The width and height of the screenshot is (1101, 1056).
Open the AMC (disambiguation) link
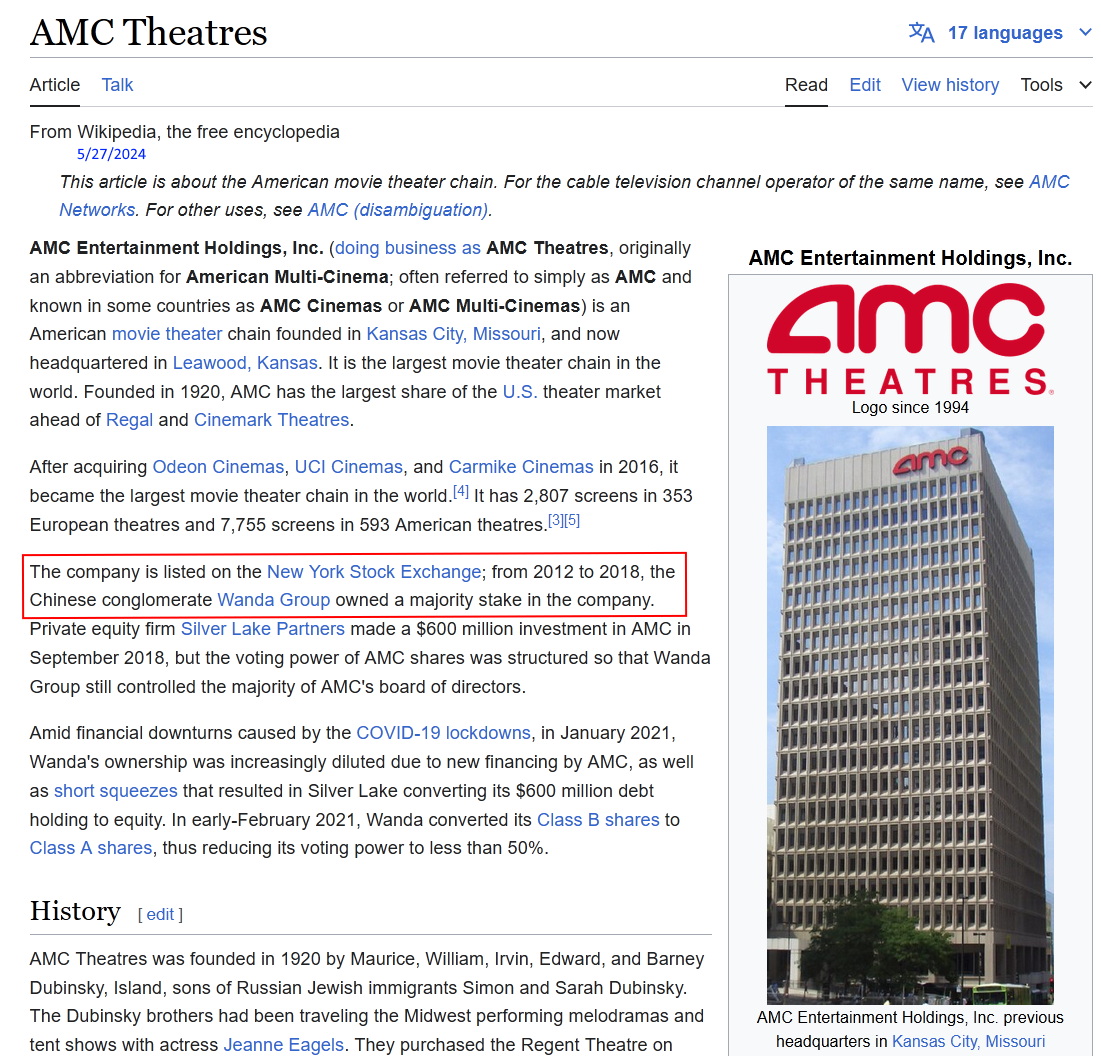tap(398, 210)
